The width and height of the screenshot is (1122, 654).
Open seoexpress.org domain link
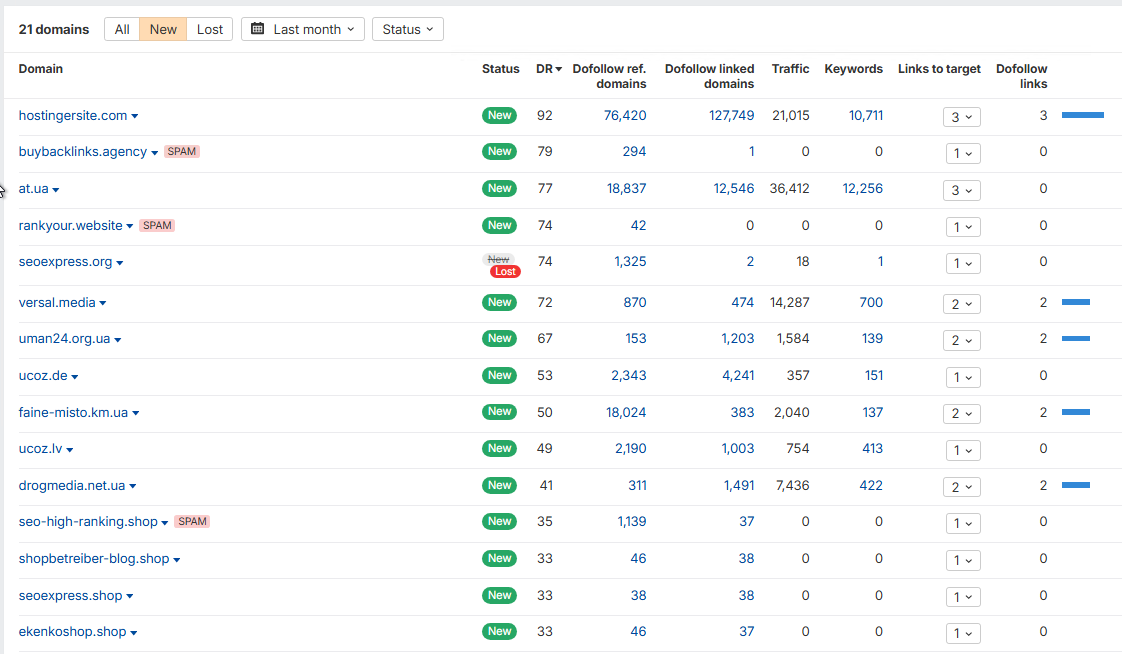(65, 262)
